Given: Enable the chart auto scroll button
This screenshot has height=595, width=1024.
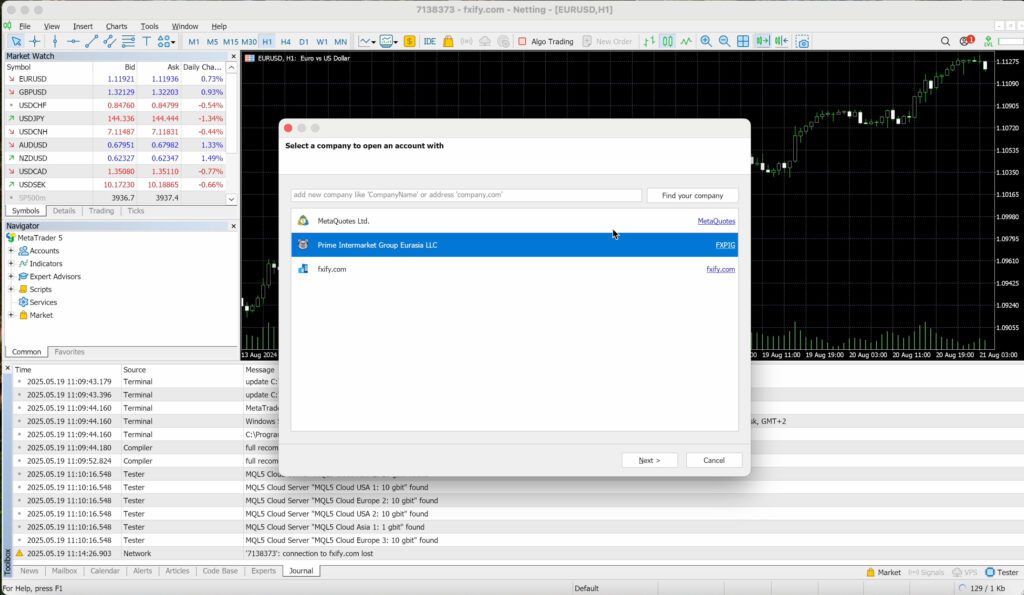Looking at the screenshot, I should [x=762, y=41].
